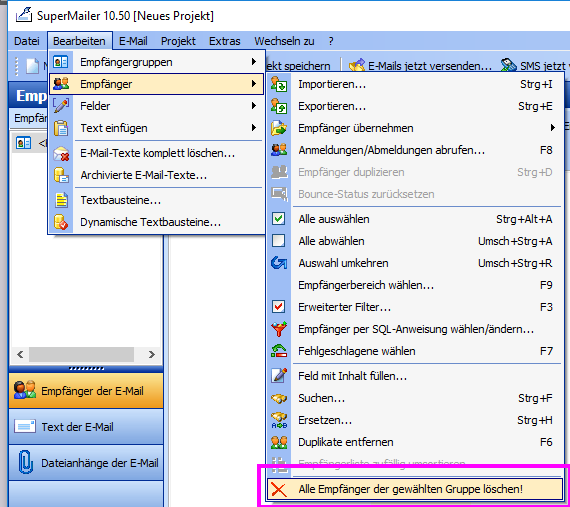Click the paperclip Dateianhänge icon
This screenshot has height=507, width=570.
(25, 462)
